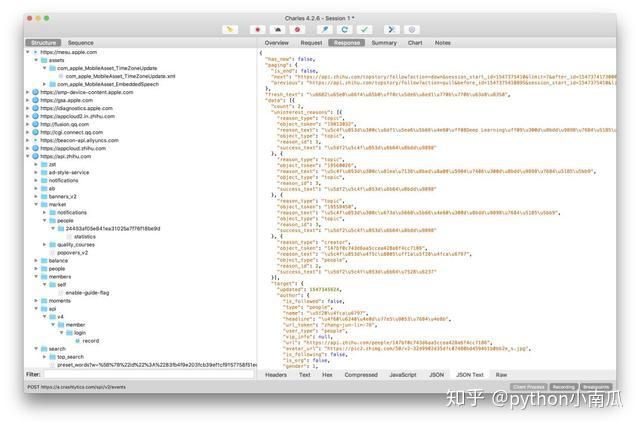Expand the quality_courses folder node
Image resolution: width=640 pixels, height=427 pixels.
[44, 245]
